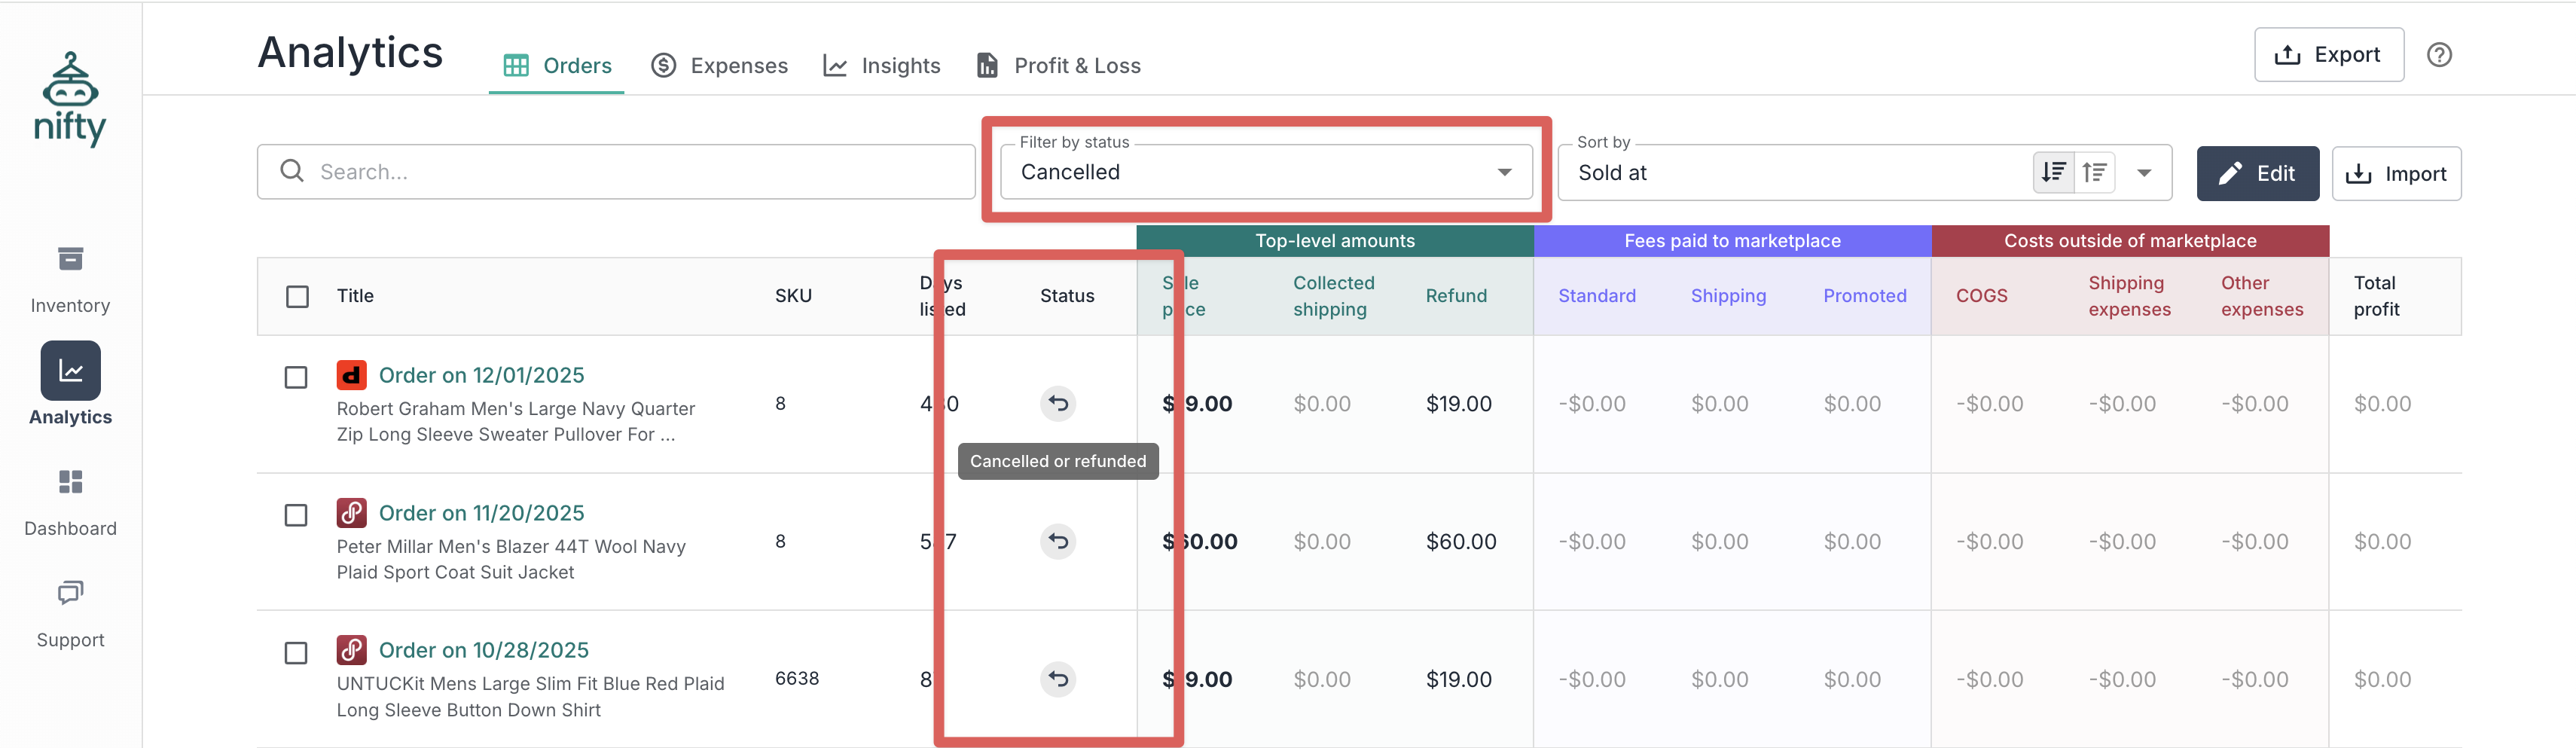Click cancelled status icon for 10/28/2025 order
The image size is (2576, 748).
(1057, 679)
